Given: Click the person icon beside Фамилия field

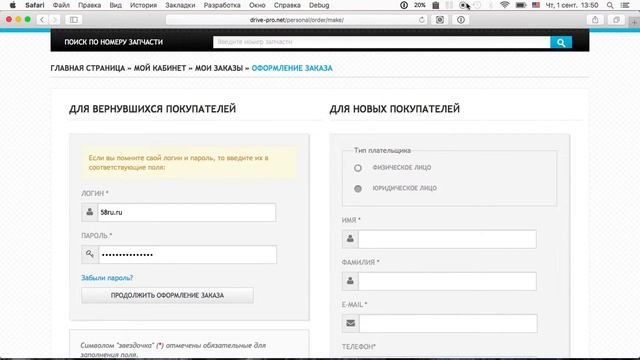Looking at the screenshot, I should (350, 281).
